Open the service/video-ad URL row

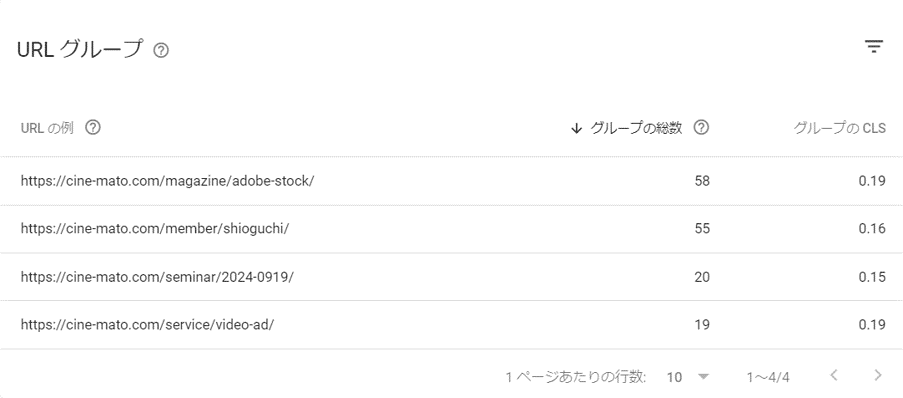[452, 325]
